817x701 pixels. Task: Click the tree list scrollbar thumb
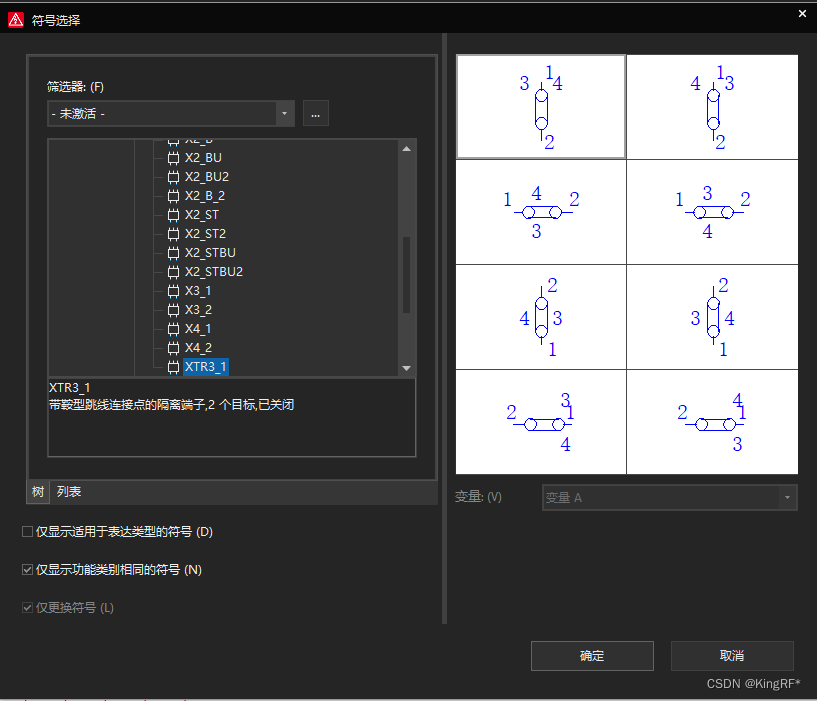coord(407,275)
